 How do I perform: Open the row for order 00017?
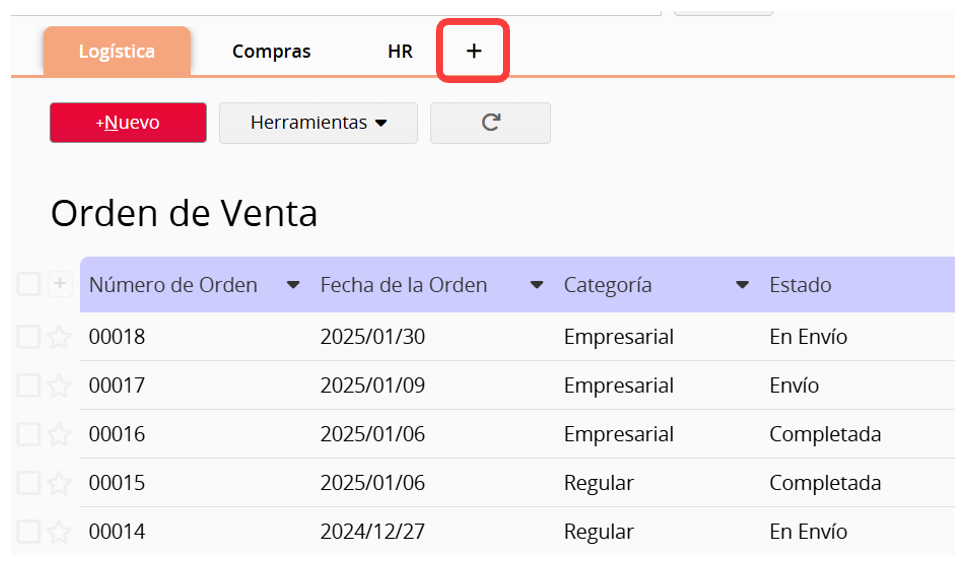click(x=517, y=385)
